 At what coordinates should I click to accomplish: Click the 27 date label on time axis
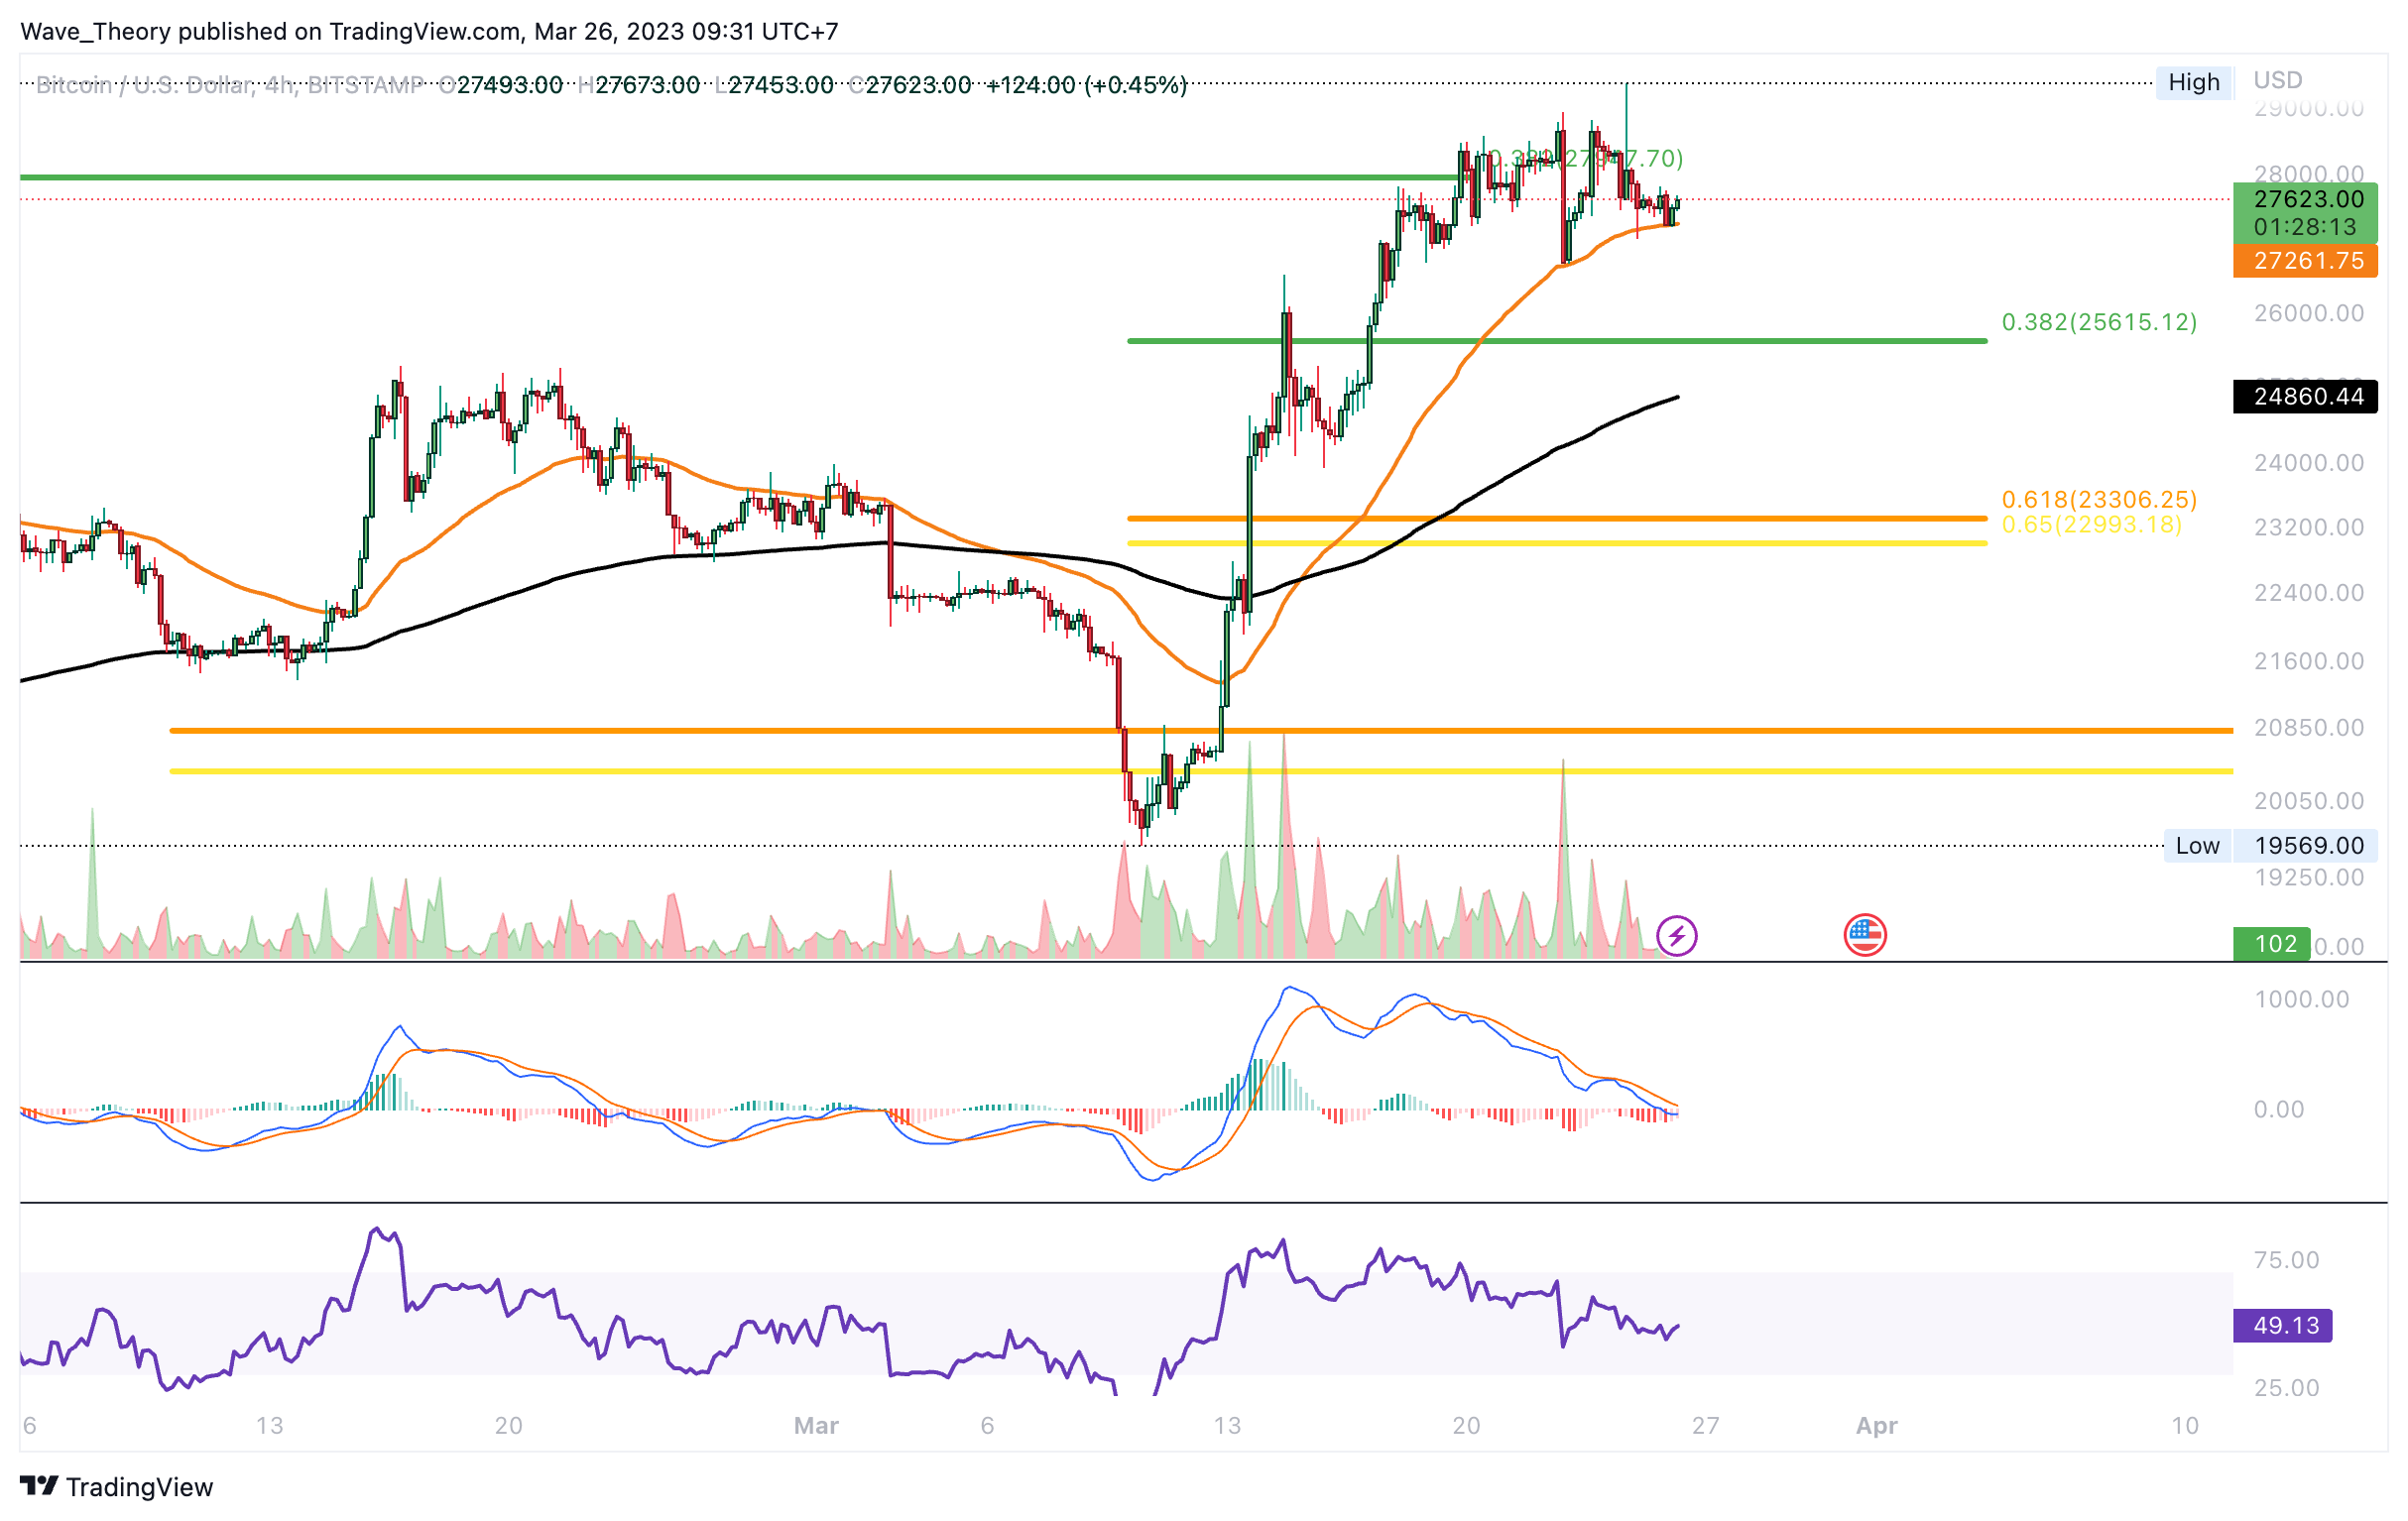pyautogui.click(x=1705, y=1426)
